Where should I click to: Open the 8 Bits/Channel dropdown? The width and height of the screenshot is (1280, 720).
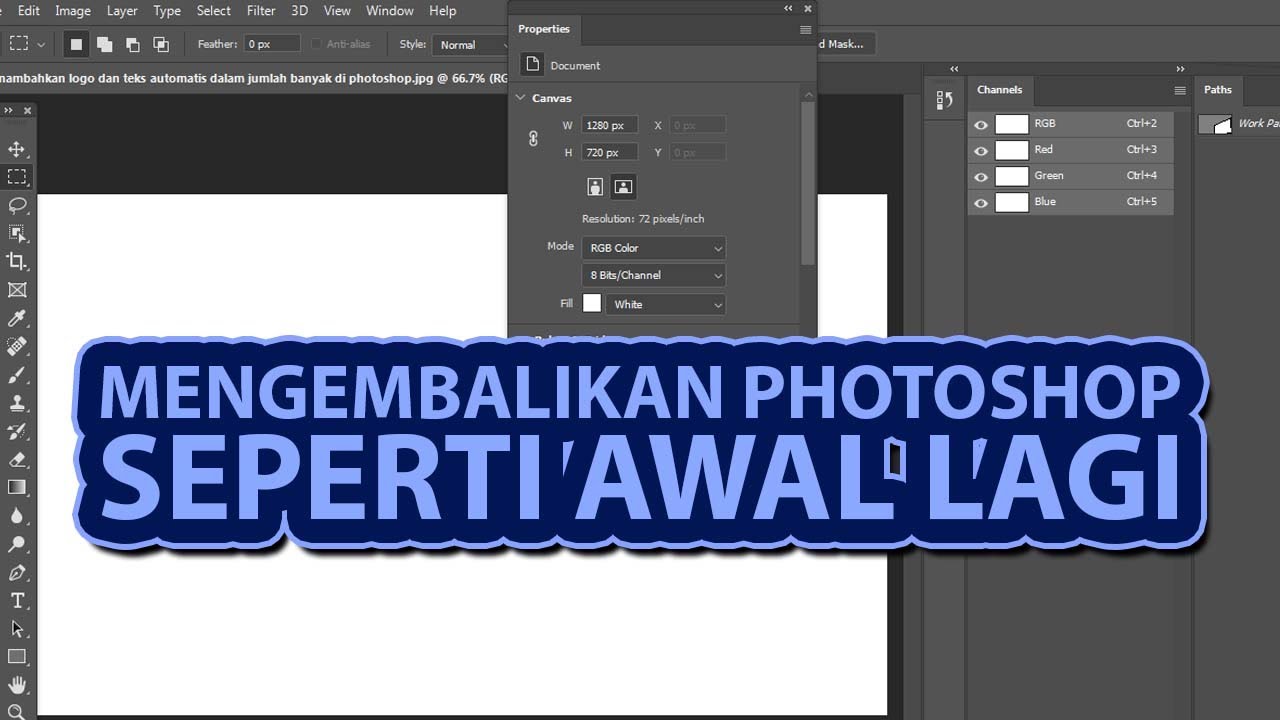click(x=654, y=275)
